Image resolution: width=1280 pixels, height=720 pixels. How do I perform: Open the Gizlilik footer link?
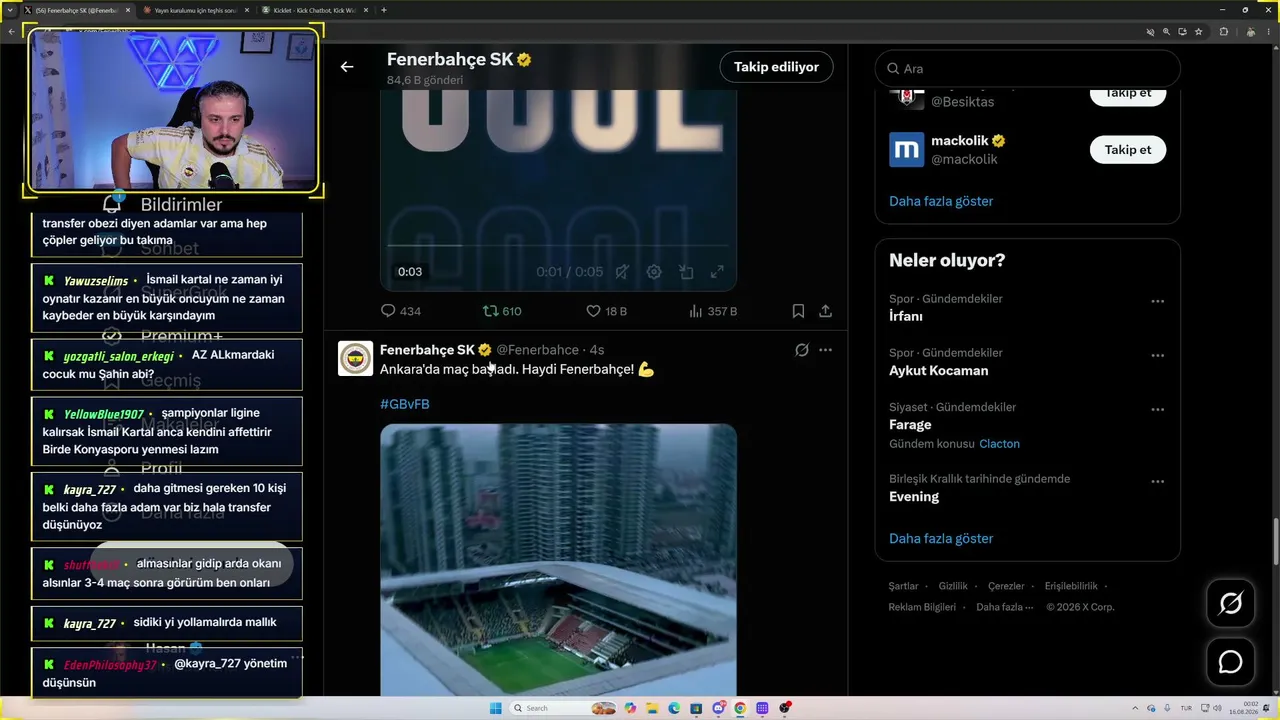[953, 586]
